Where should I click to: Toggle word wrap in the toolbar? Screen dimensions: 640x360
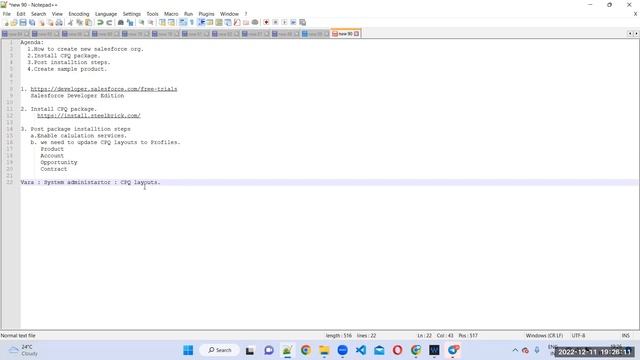pos(183,22)
